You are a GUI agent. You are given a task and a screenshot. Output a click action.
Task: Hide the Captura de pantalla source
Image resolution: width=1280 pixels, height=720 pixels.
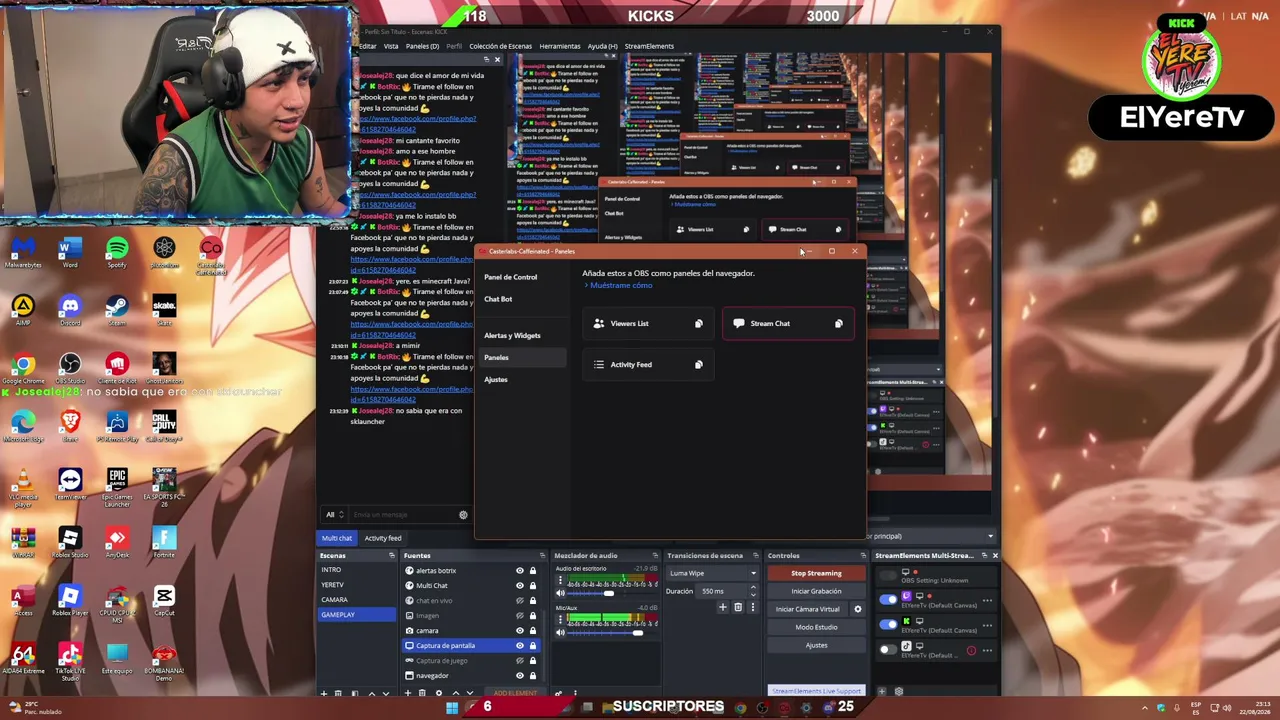(519, 646)
